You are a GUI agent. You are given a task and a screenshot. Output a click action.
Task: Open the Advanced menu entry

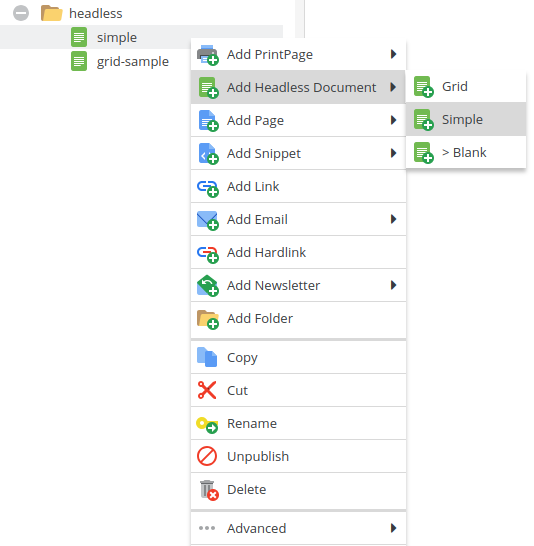298,529
